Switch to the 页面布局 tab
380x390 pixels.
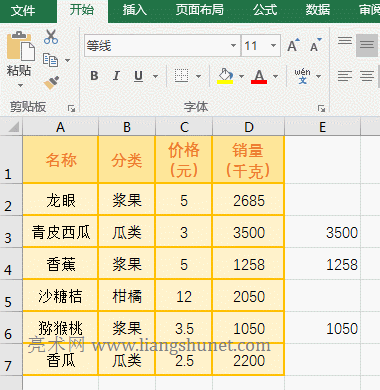(200, 10)
